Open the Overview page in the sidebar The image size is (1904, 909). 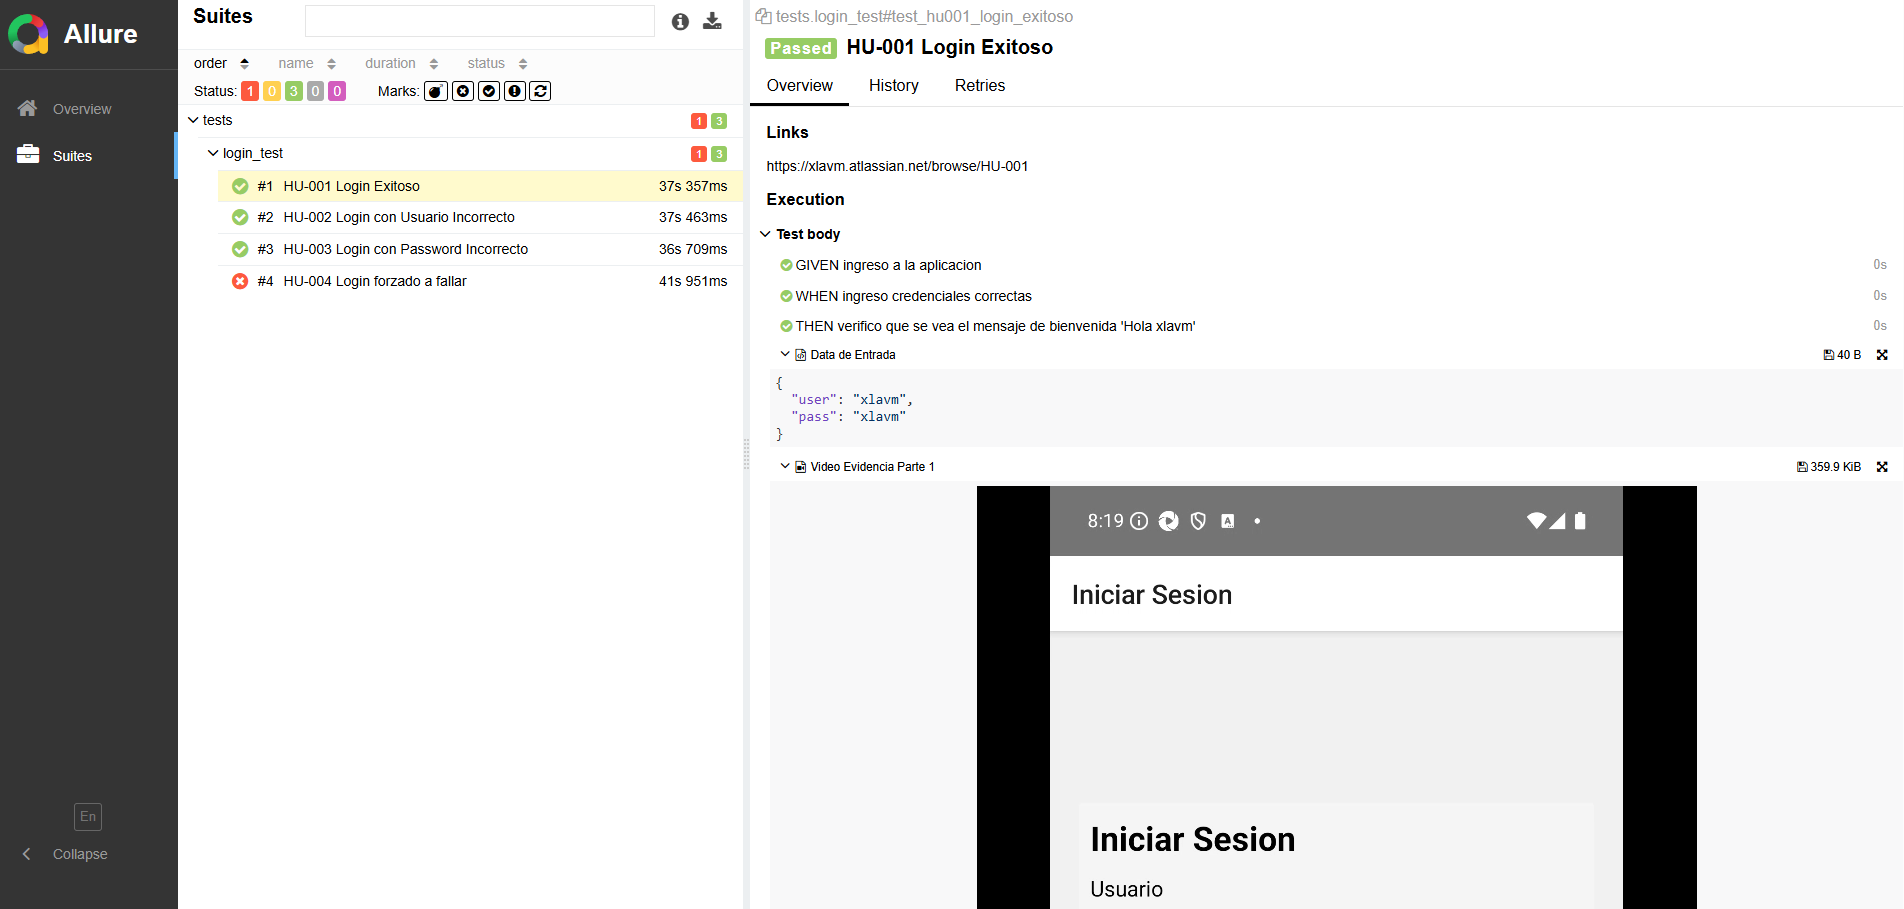pos(82,109)
